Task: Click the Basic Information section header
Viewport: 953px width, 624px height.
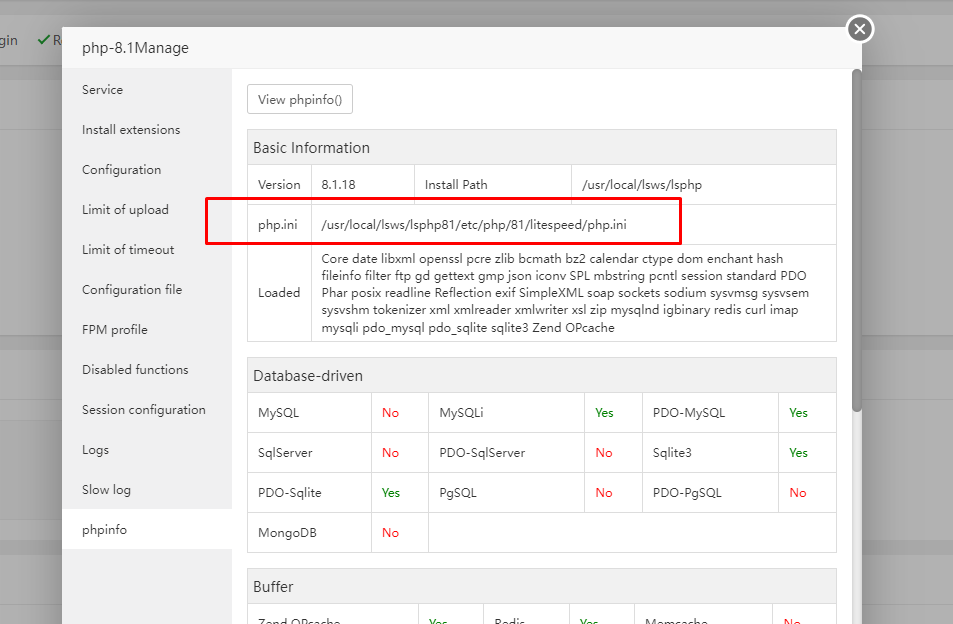Action: (311, 148)
